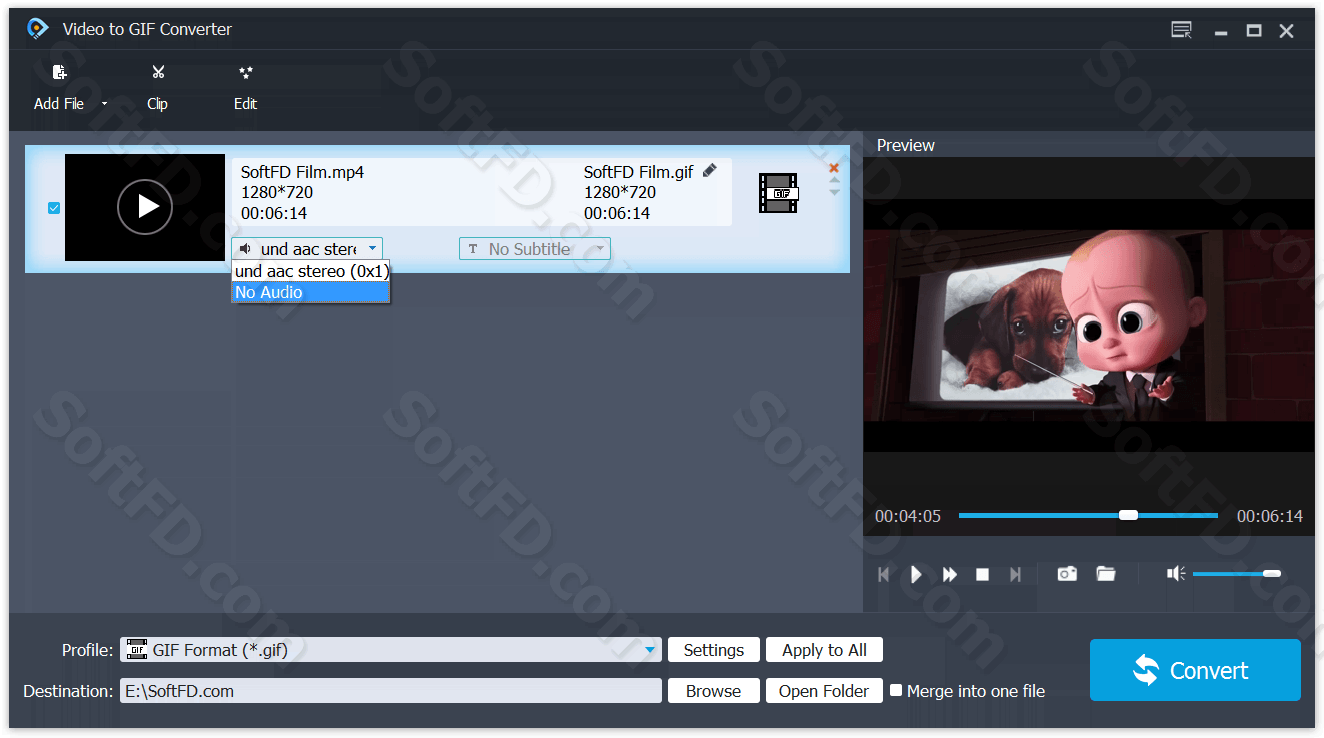
Task: Click the preview video frame
Action: 1089,325
